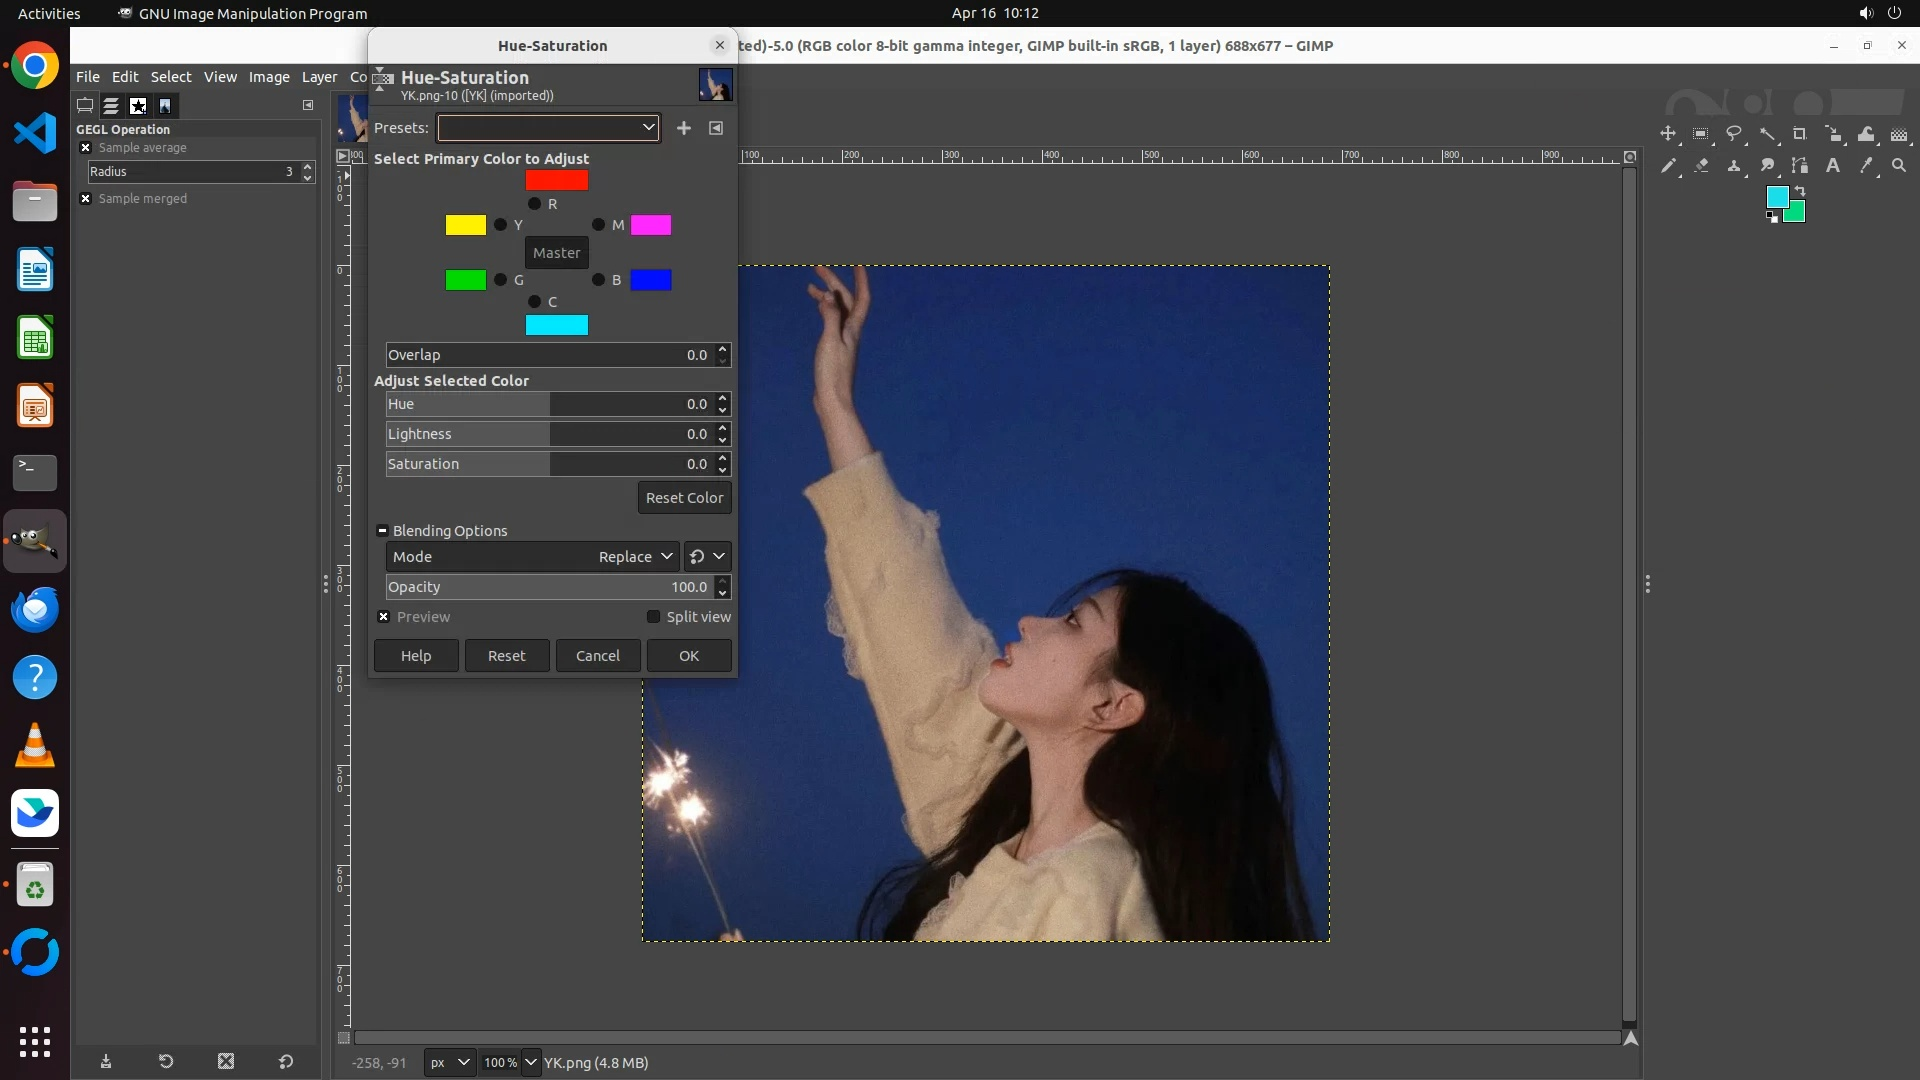Select the Zoom magnifier tool
This screenshot has height=1080, width=1920.
click(1899, 166)
